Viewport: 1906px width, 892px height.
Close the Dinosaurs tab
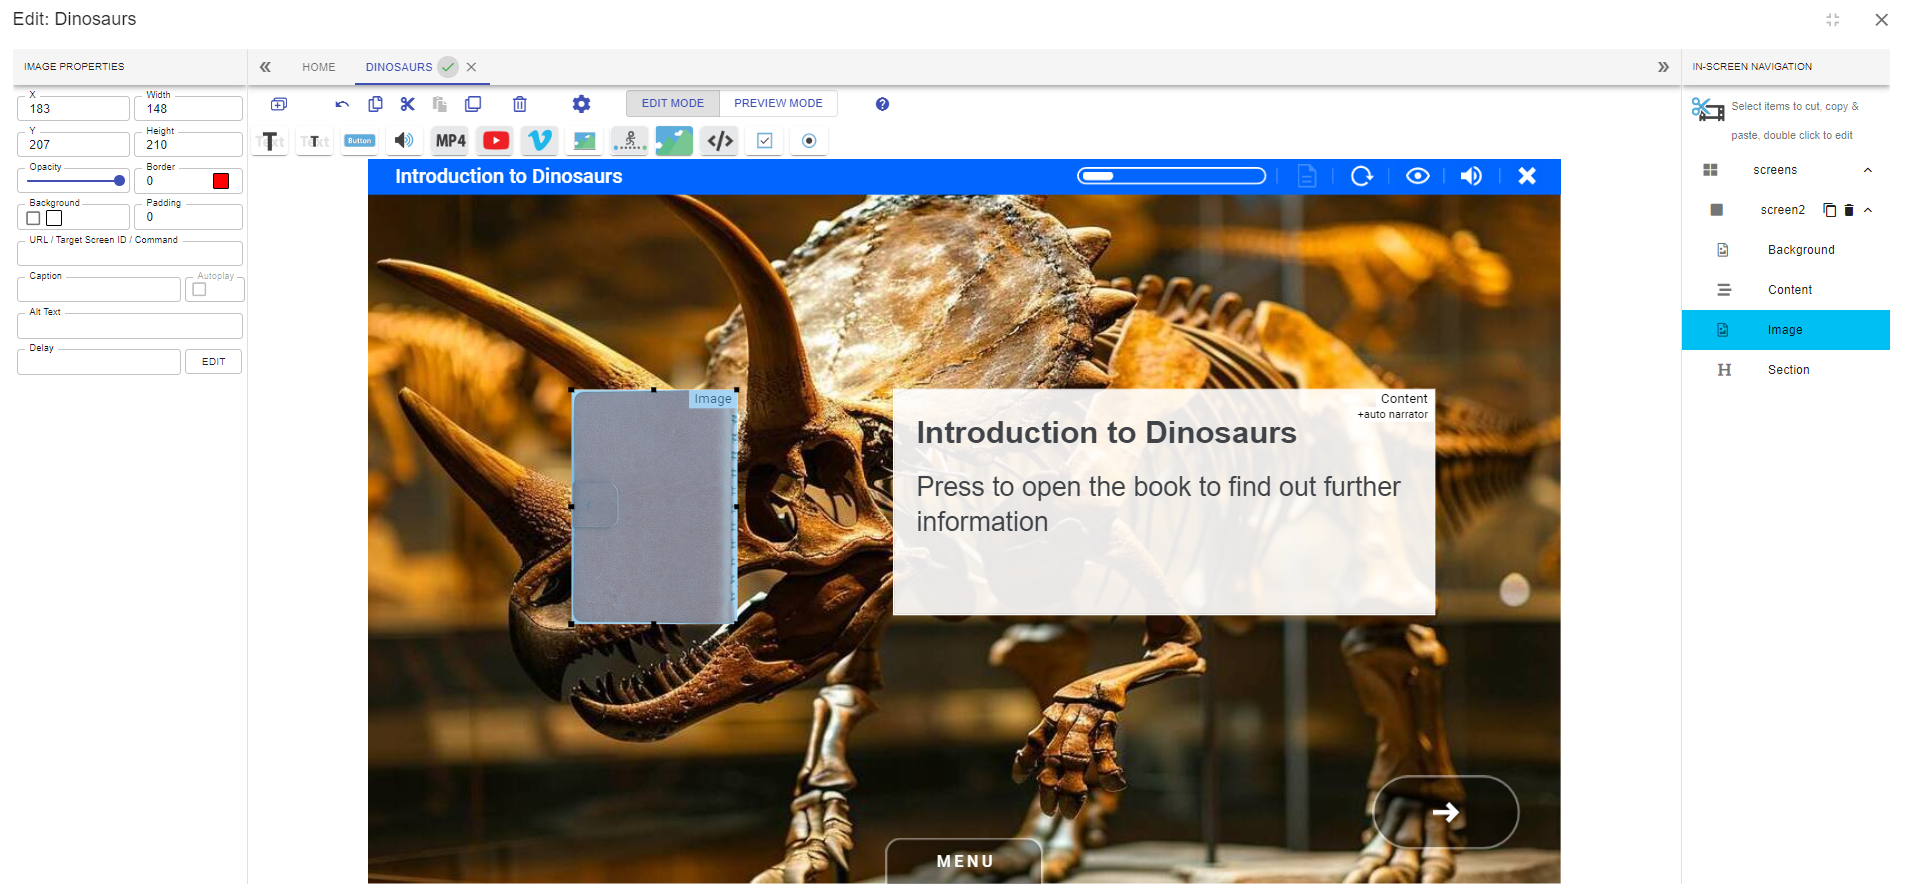[x=471, y=67]
